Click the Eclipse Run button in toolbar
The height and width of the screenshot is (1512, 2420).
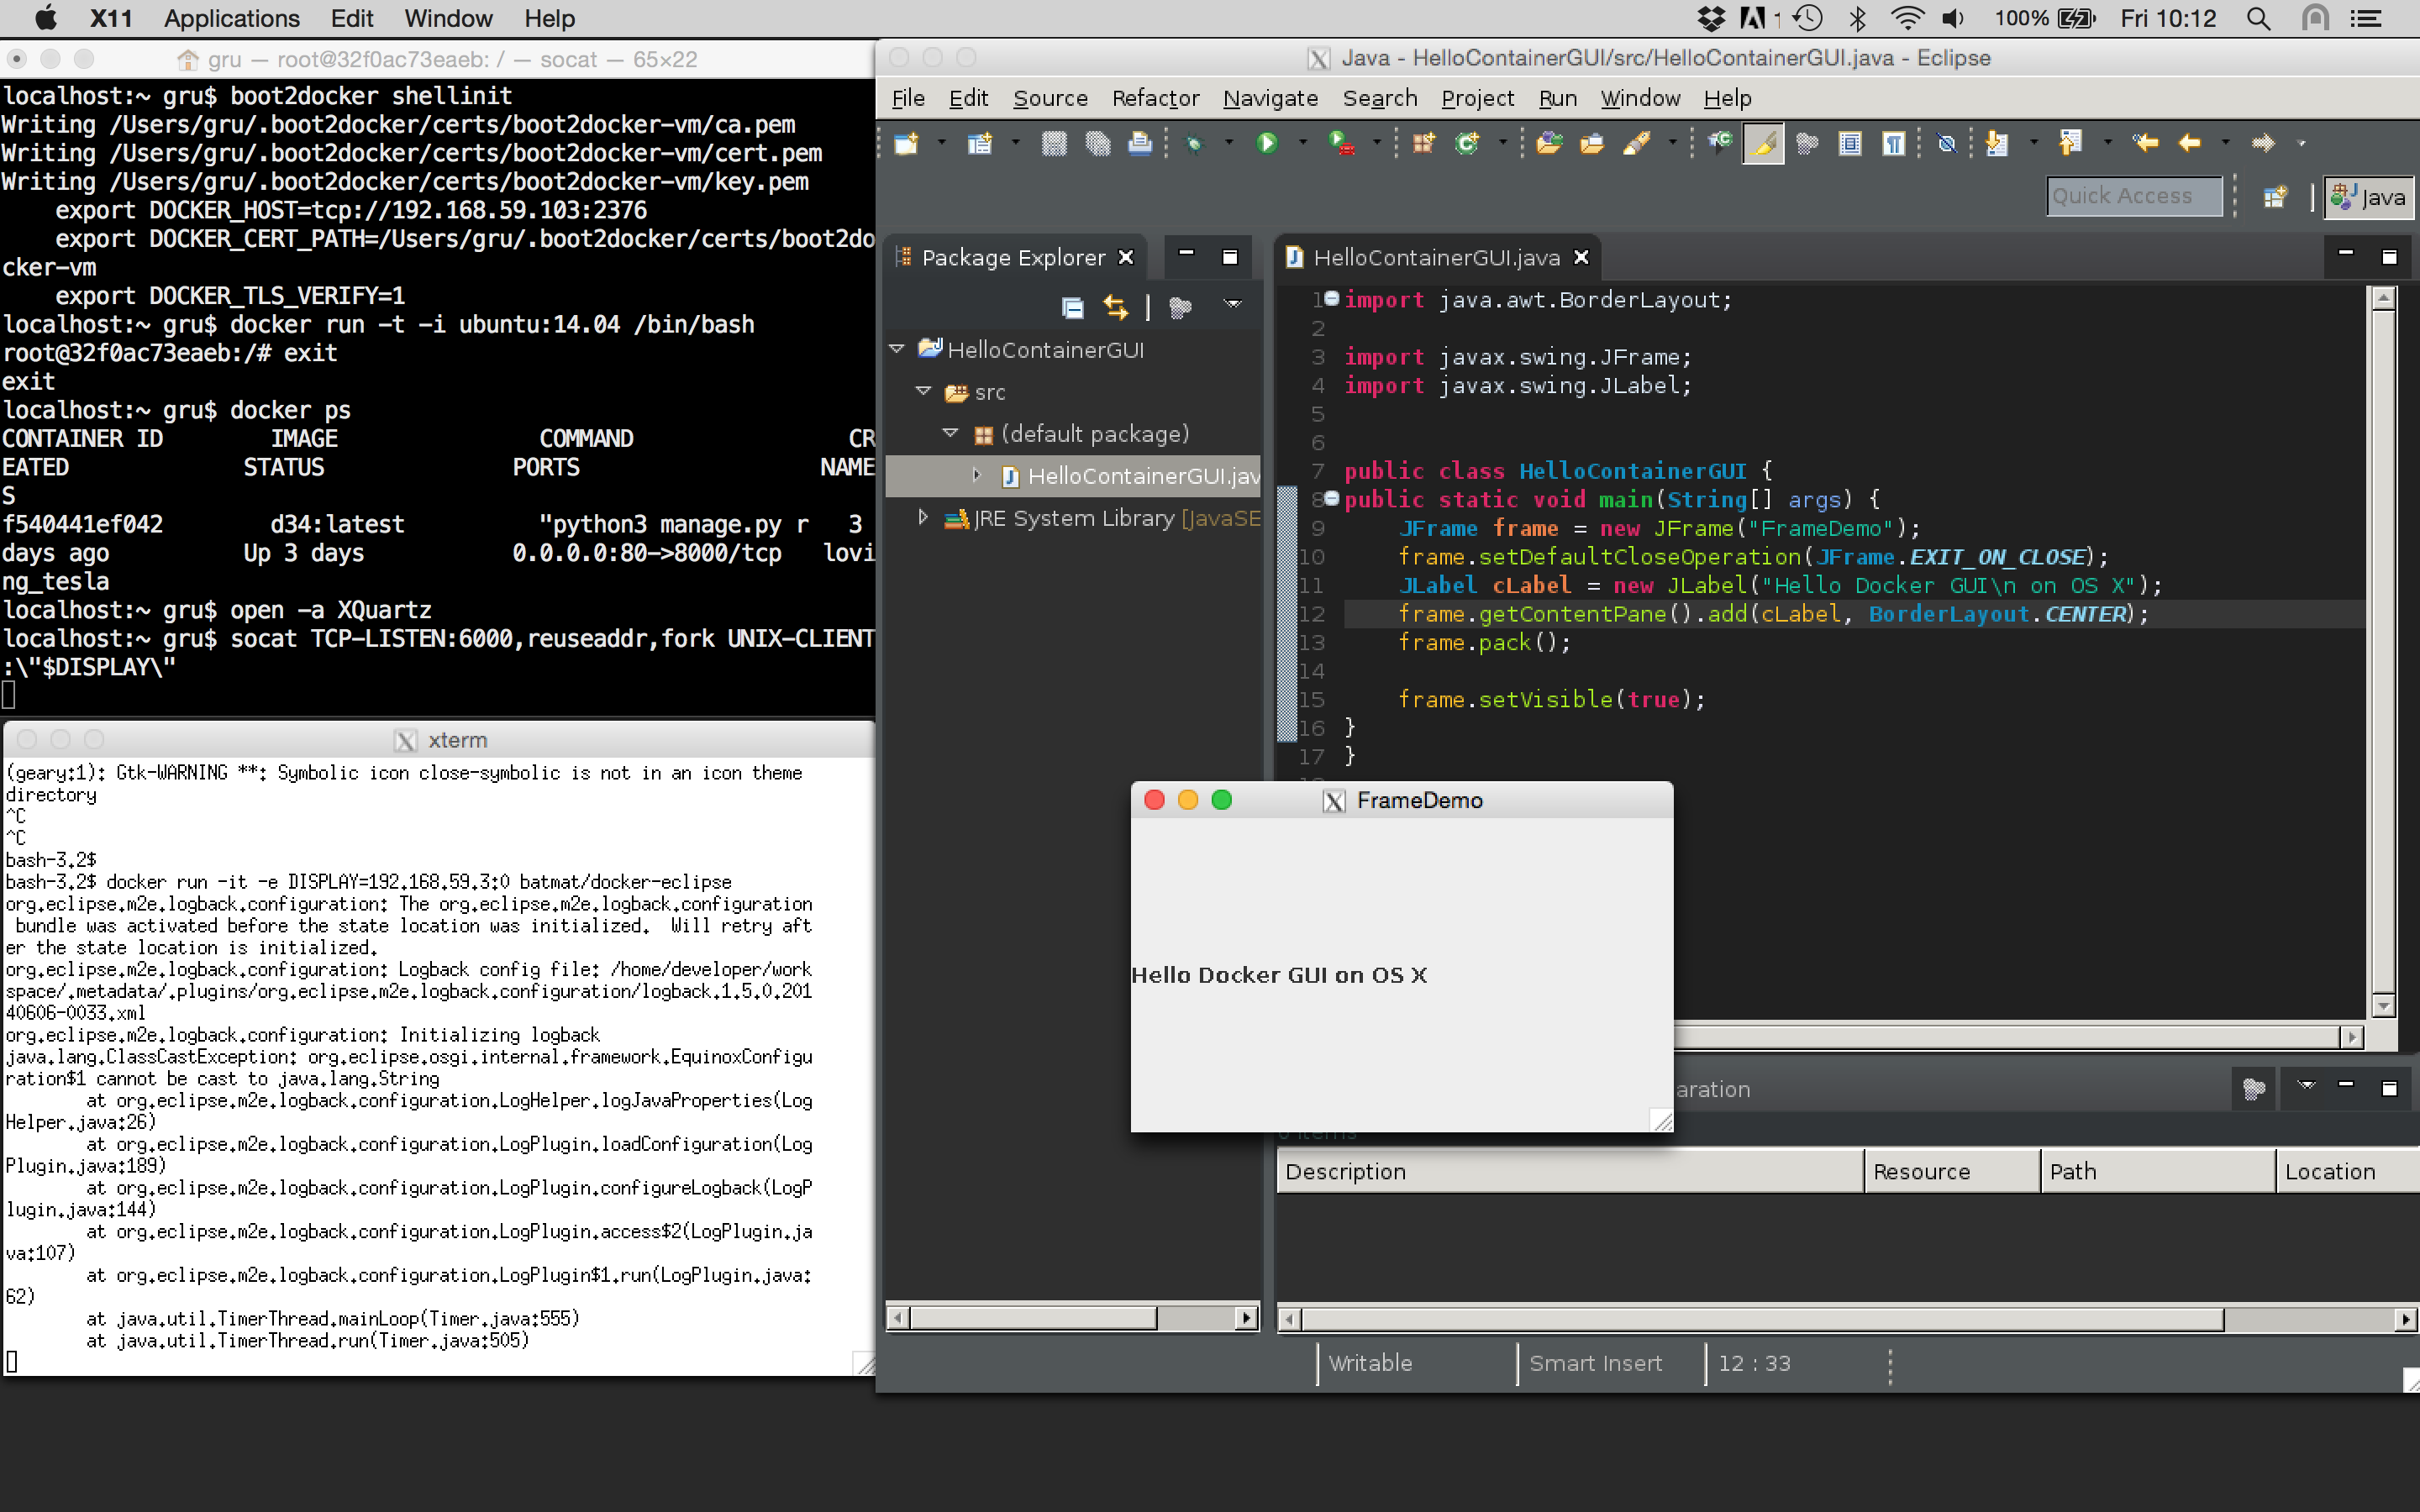coord(1265,144)
